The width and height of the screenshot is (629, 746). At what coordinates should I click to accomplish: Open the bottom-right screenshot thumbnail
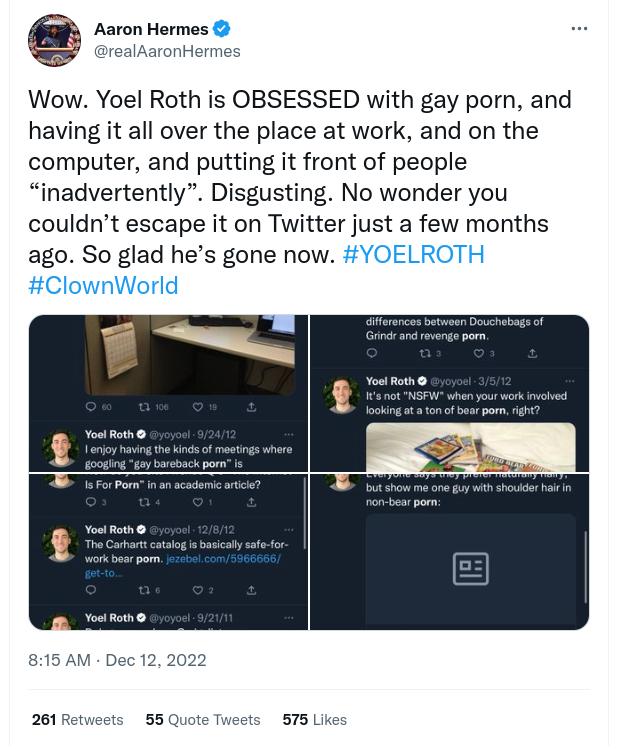coord(450,551)
